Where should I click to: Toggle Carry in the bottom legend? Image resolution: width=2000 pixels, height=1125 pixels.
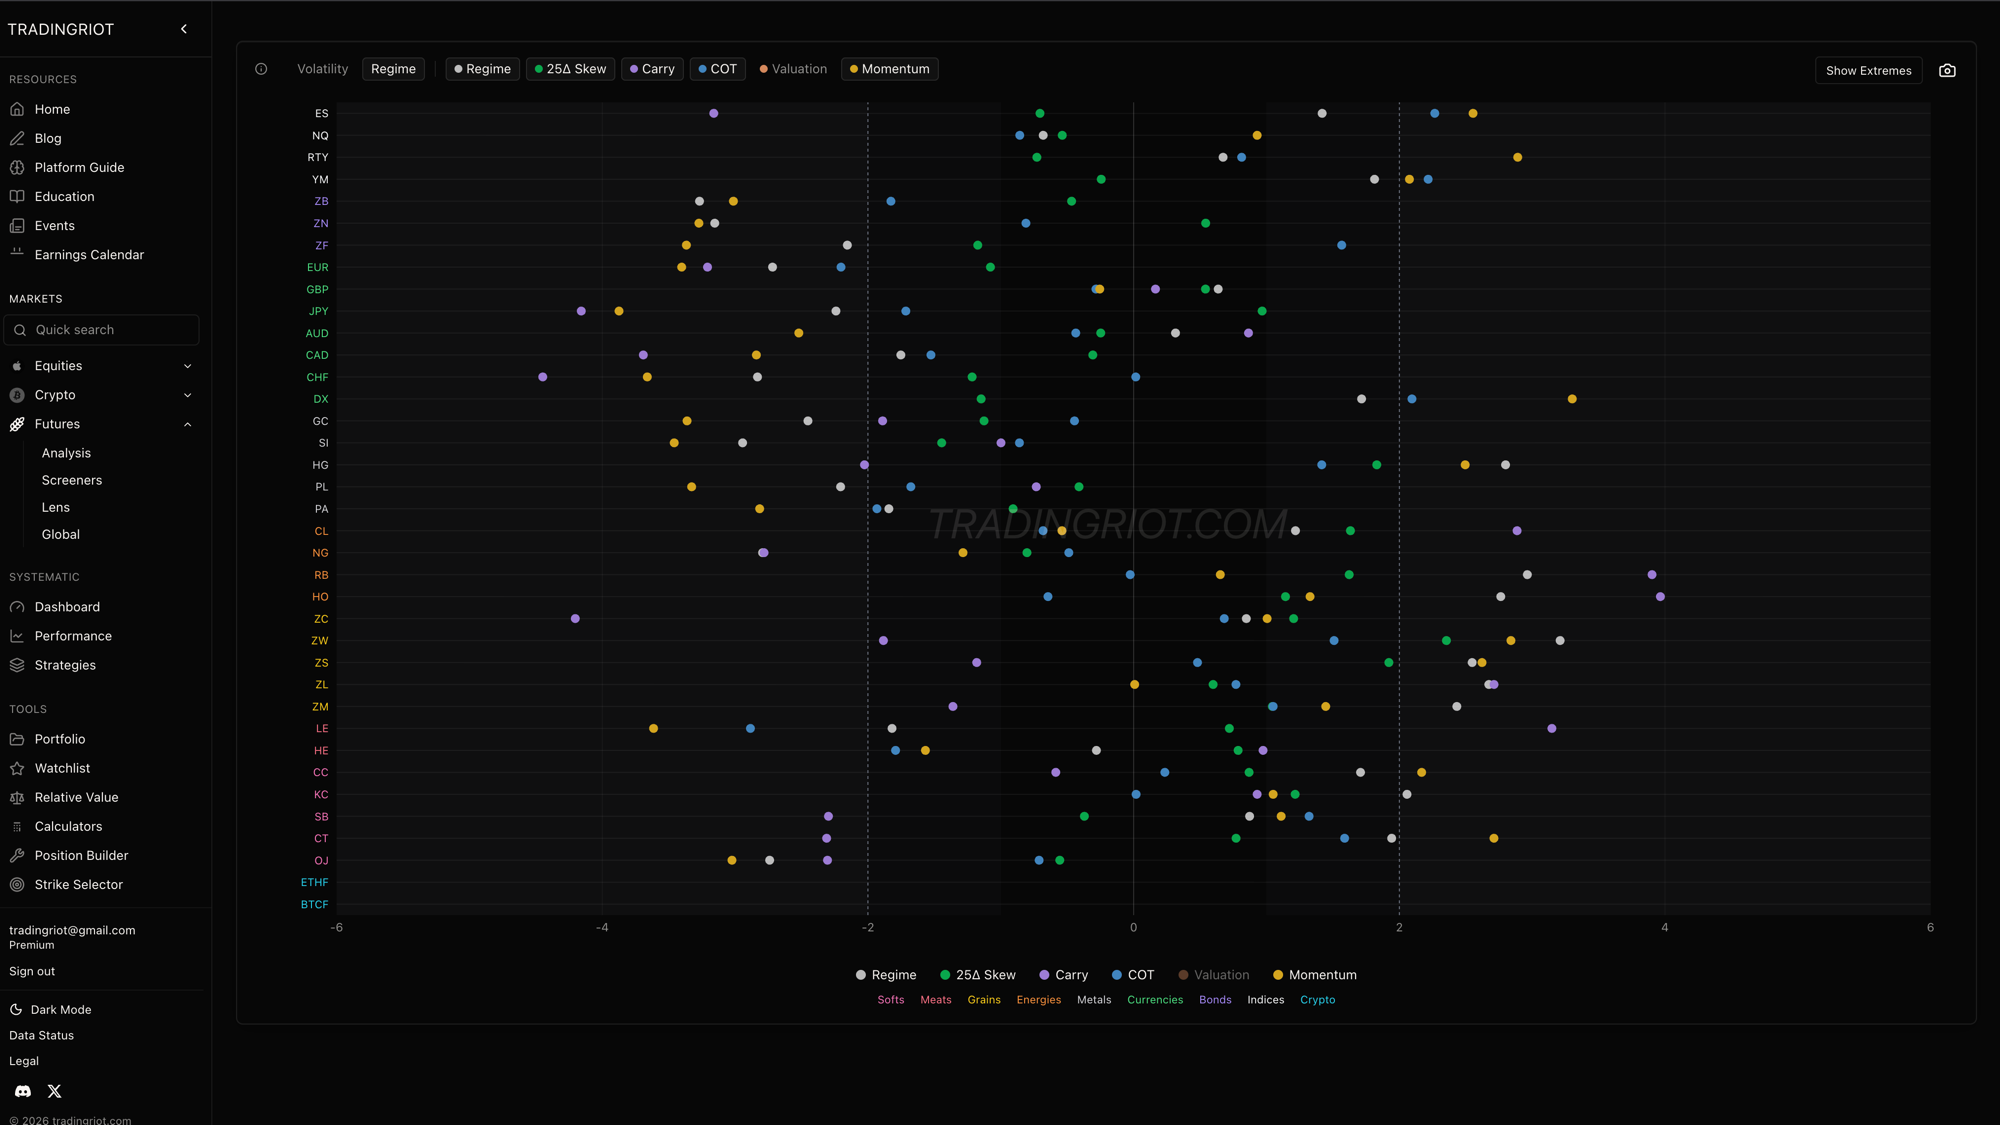(x=1063, y=975)
